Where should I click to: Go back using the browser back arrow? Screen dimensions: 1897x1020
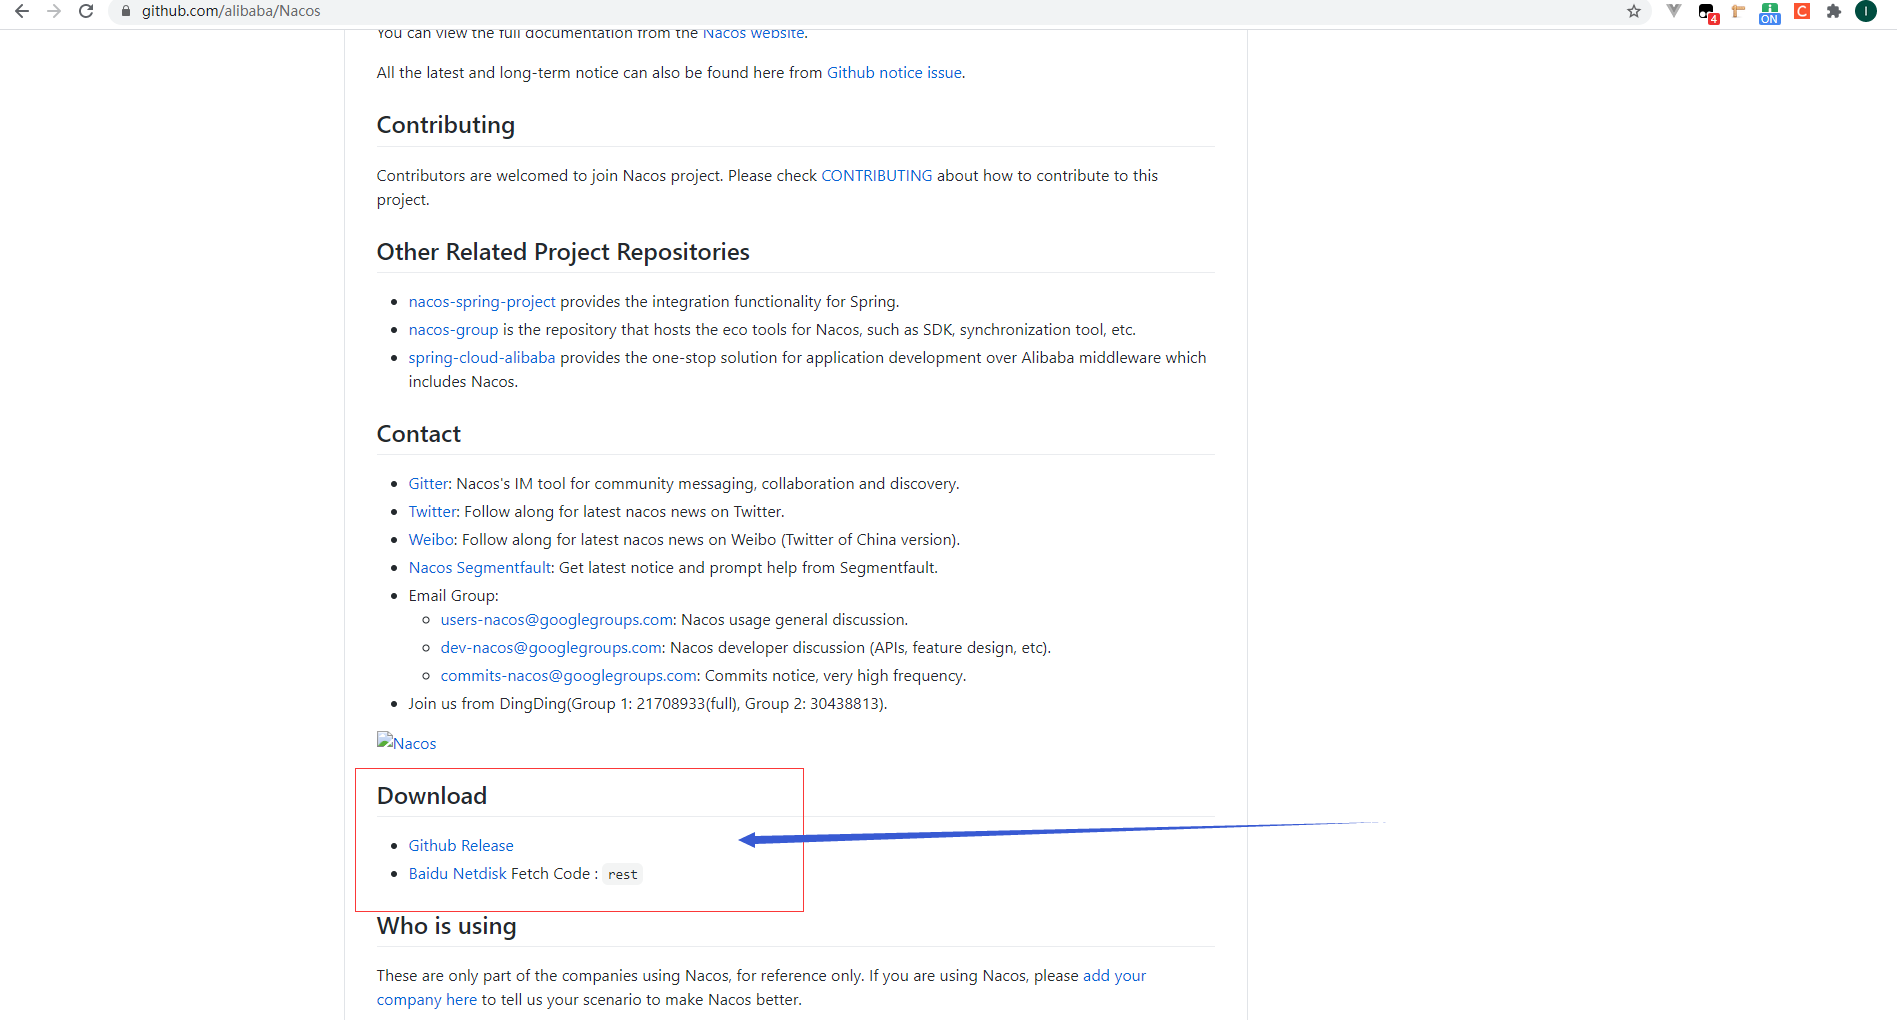[22, 11]
